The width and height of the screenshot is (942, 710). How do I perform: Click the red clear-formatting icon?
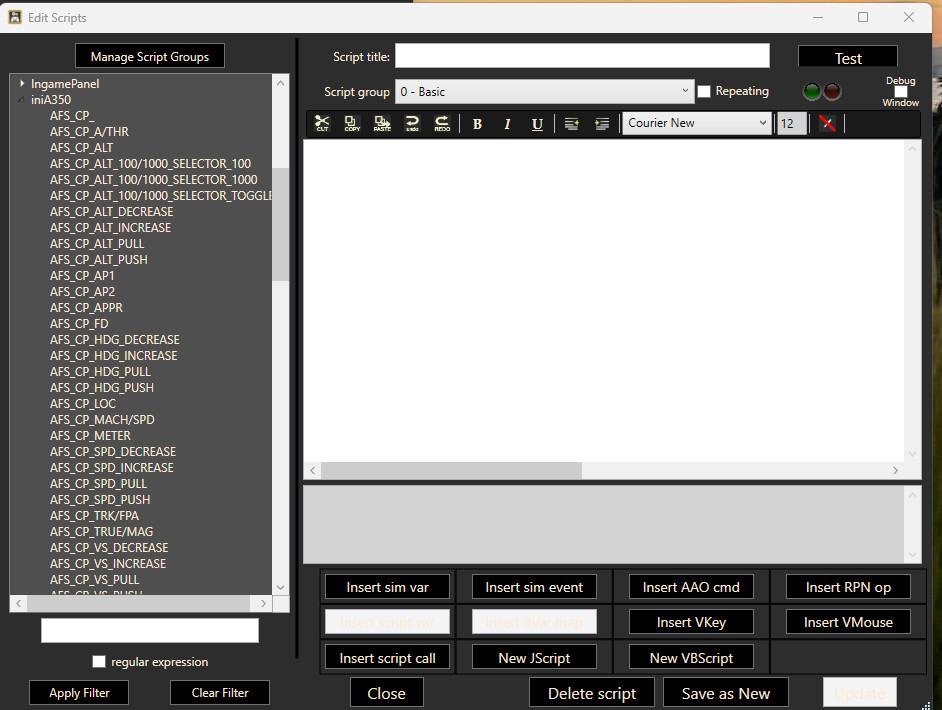[826, 124]
